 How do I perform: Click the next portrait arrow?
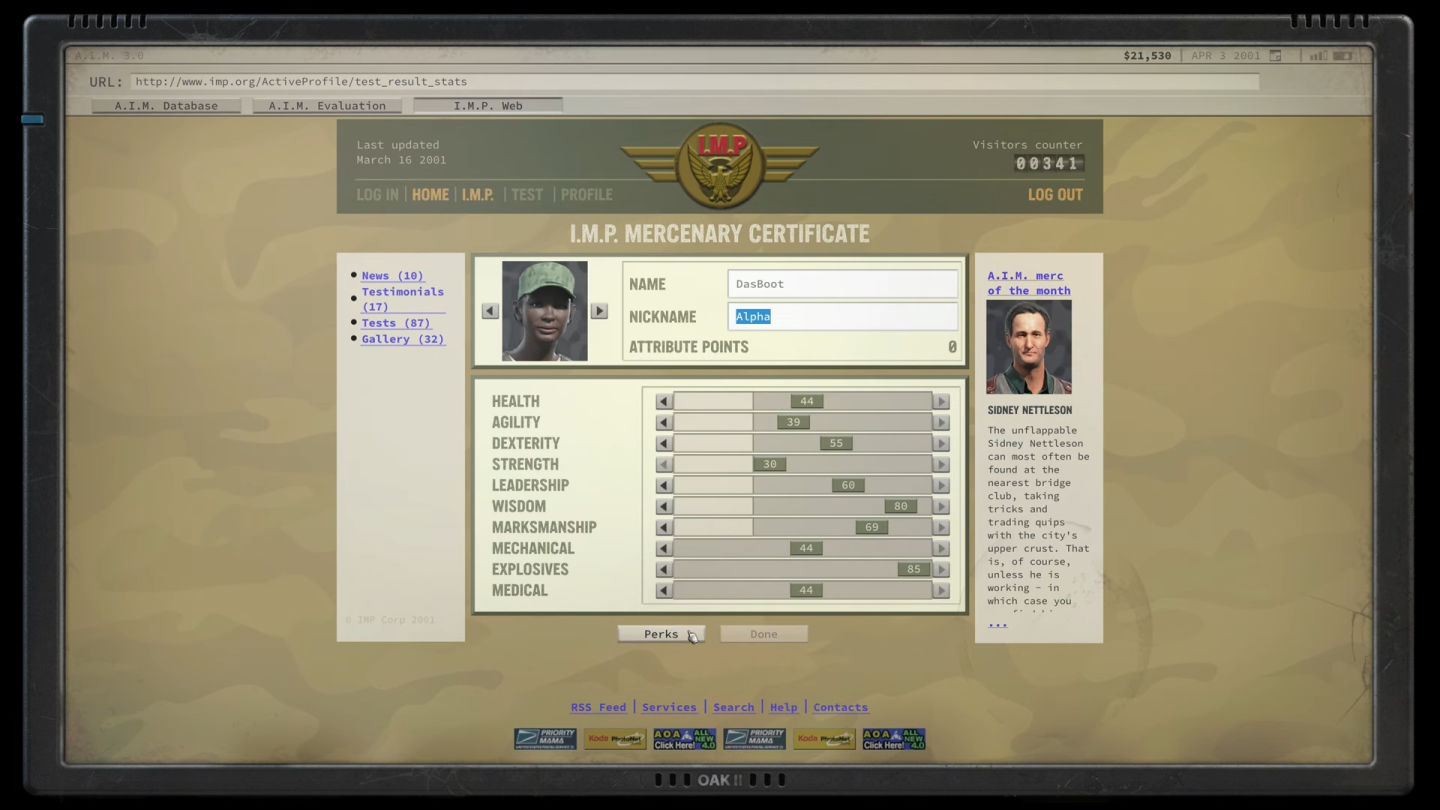click(x=599, y=311)
